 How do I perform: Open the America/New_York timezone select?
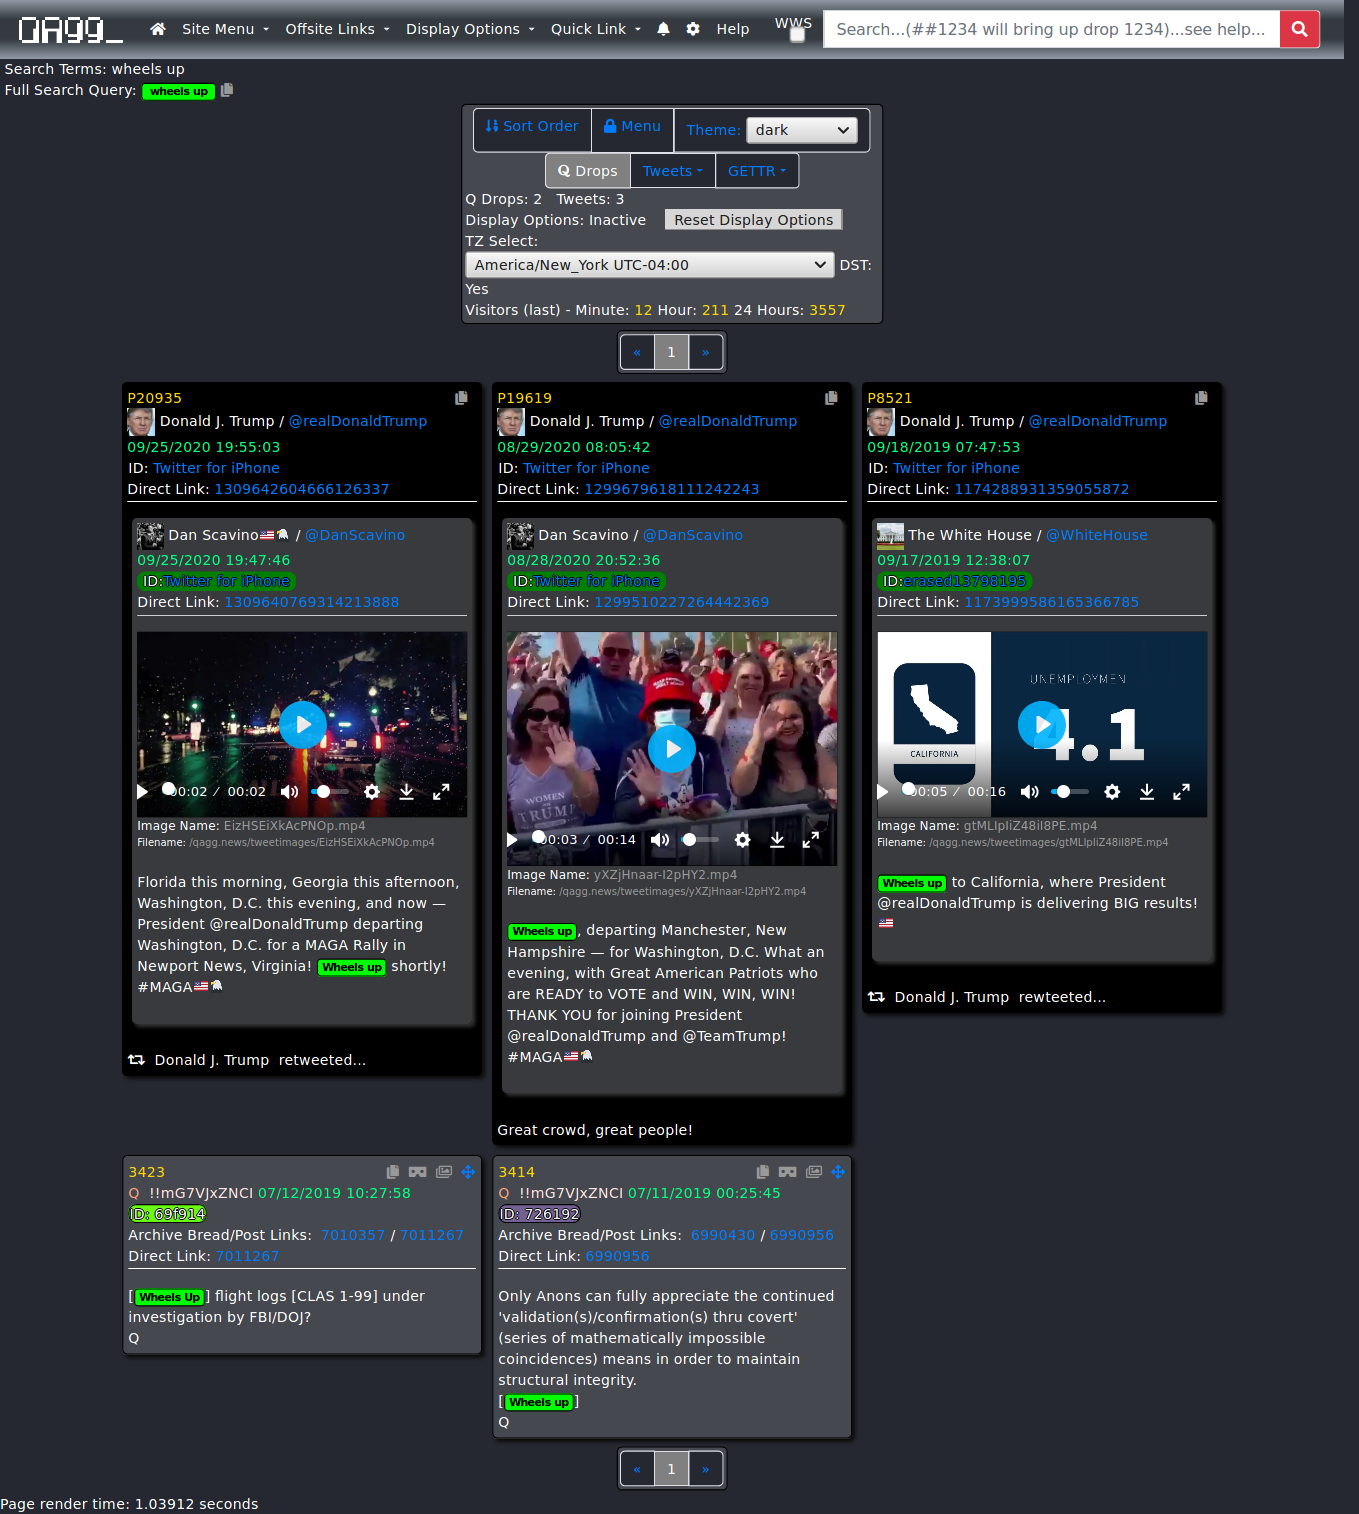pos(649,265)
